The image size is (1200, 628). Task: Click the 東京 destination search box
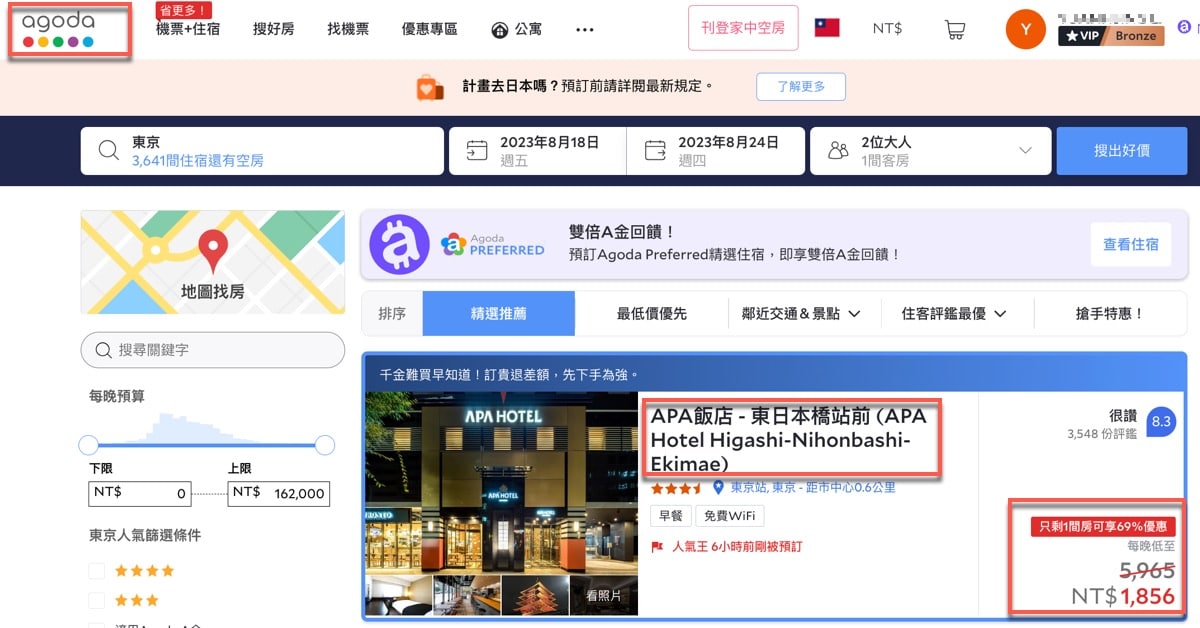[x=262, y=151]
